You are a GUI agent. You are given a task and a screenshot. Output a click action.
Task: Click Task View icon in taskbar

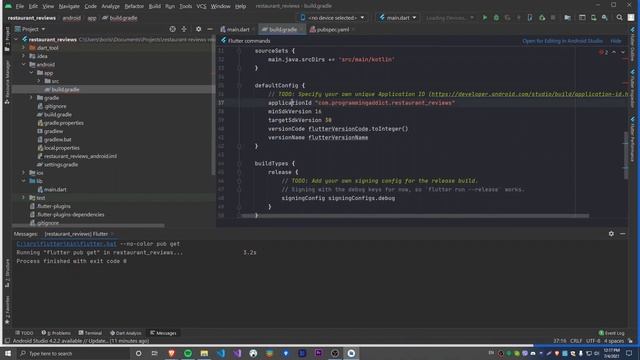point(155,353)
